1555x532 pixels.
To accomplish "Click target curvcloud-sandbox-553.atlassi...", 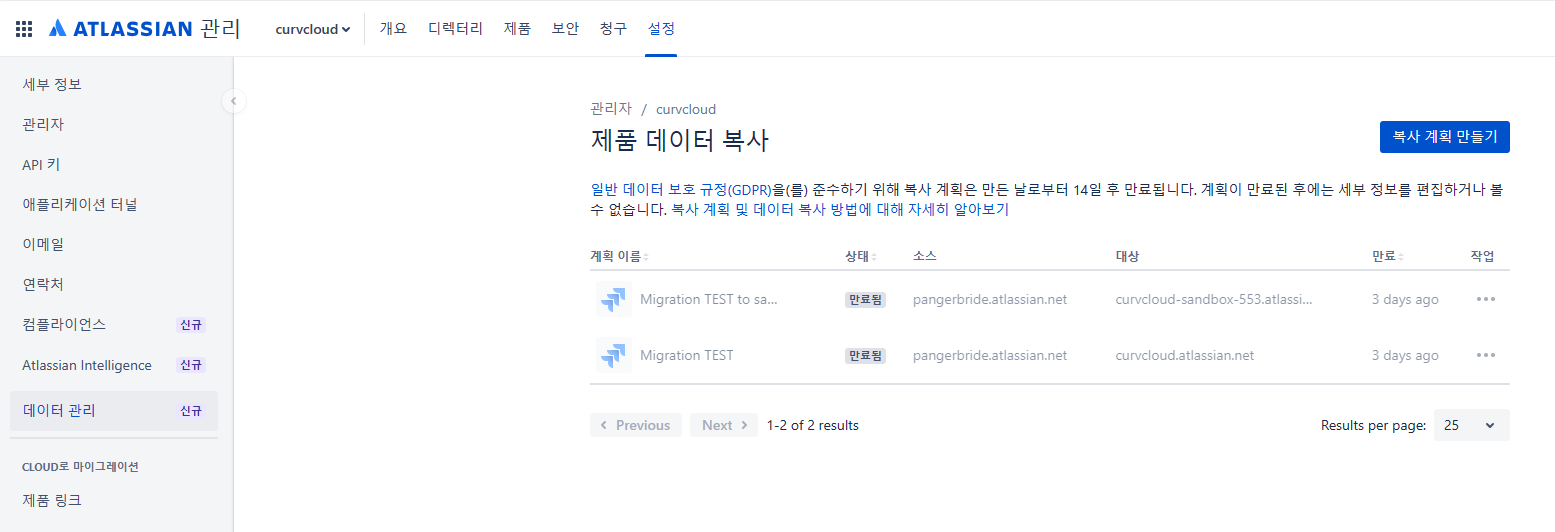I will click(1213, 299).
